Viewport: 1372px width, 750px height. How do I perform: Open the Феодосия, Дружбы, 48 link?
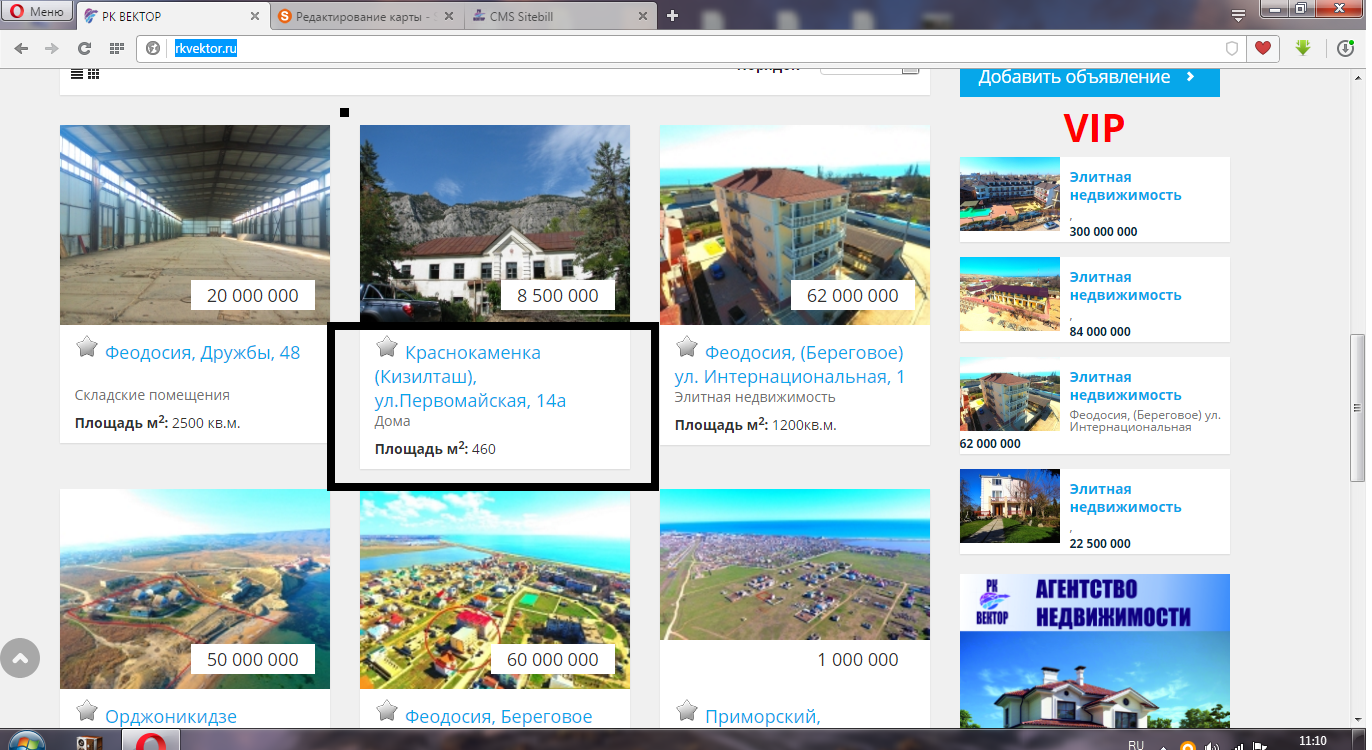coord(203,353)
